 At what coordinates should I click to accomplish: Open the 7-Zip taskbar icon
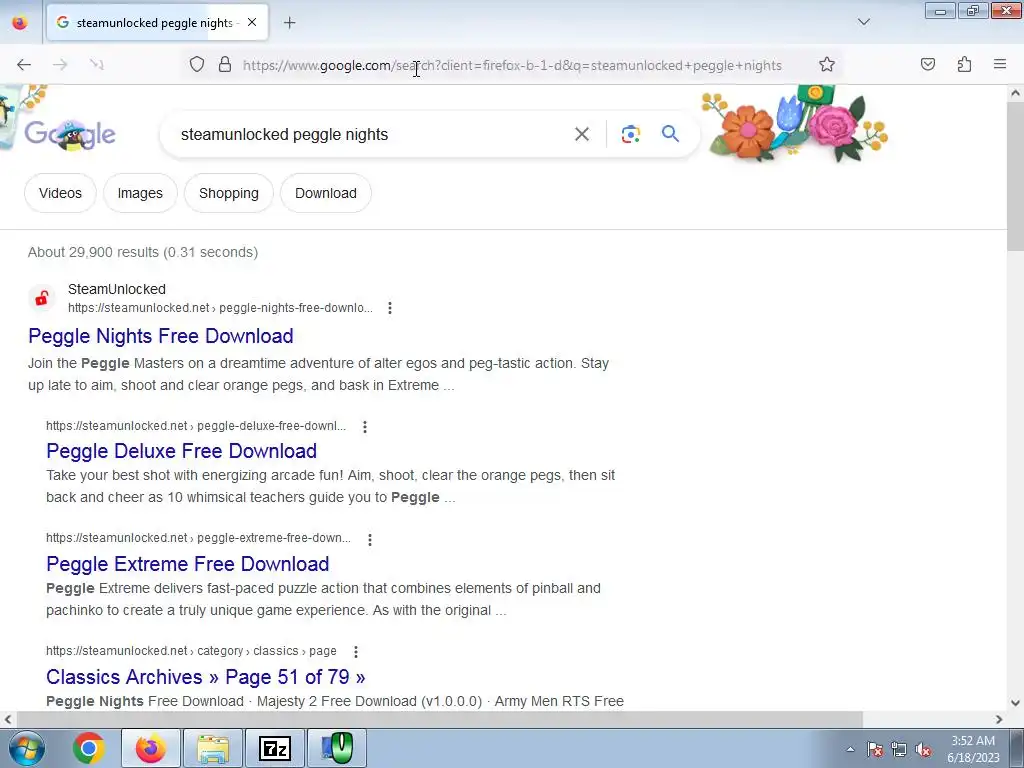tap(275, 748)
